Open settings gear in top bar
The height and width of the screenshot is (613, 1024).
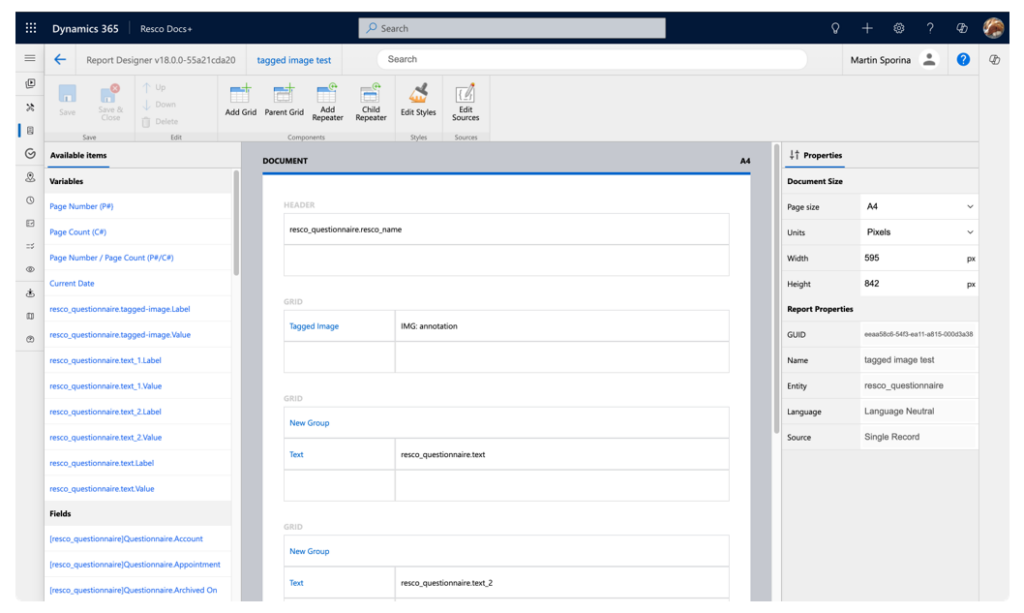pos(898,28)
